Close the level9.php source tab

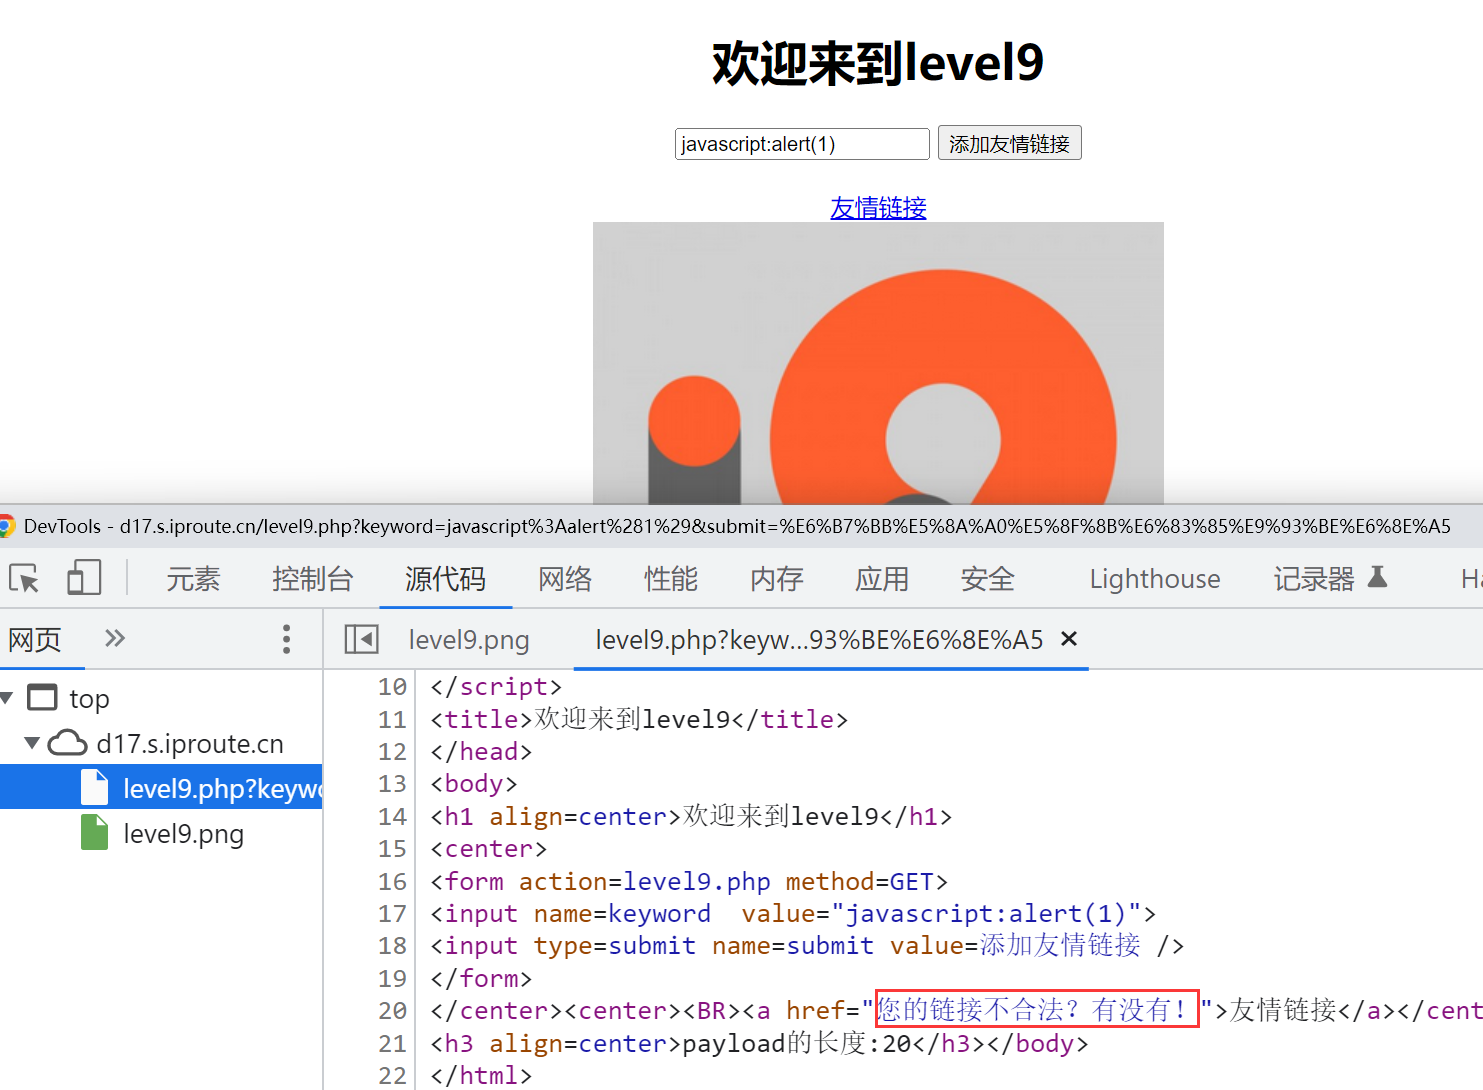(1069, 639)
